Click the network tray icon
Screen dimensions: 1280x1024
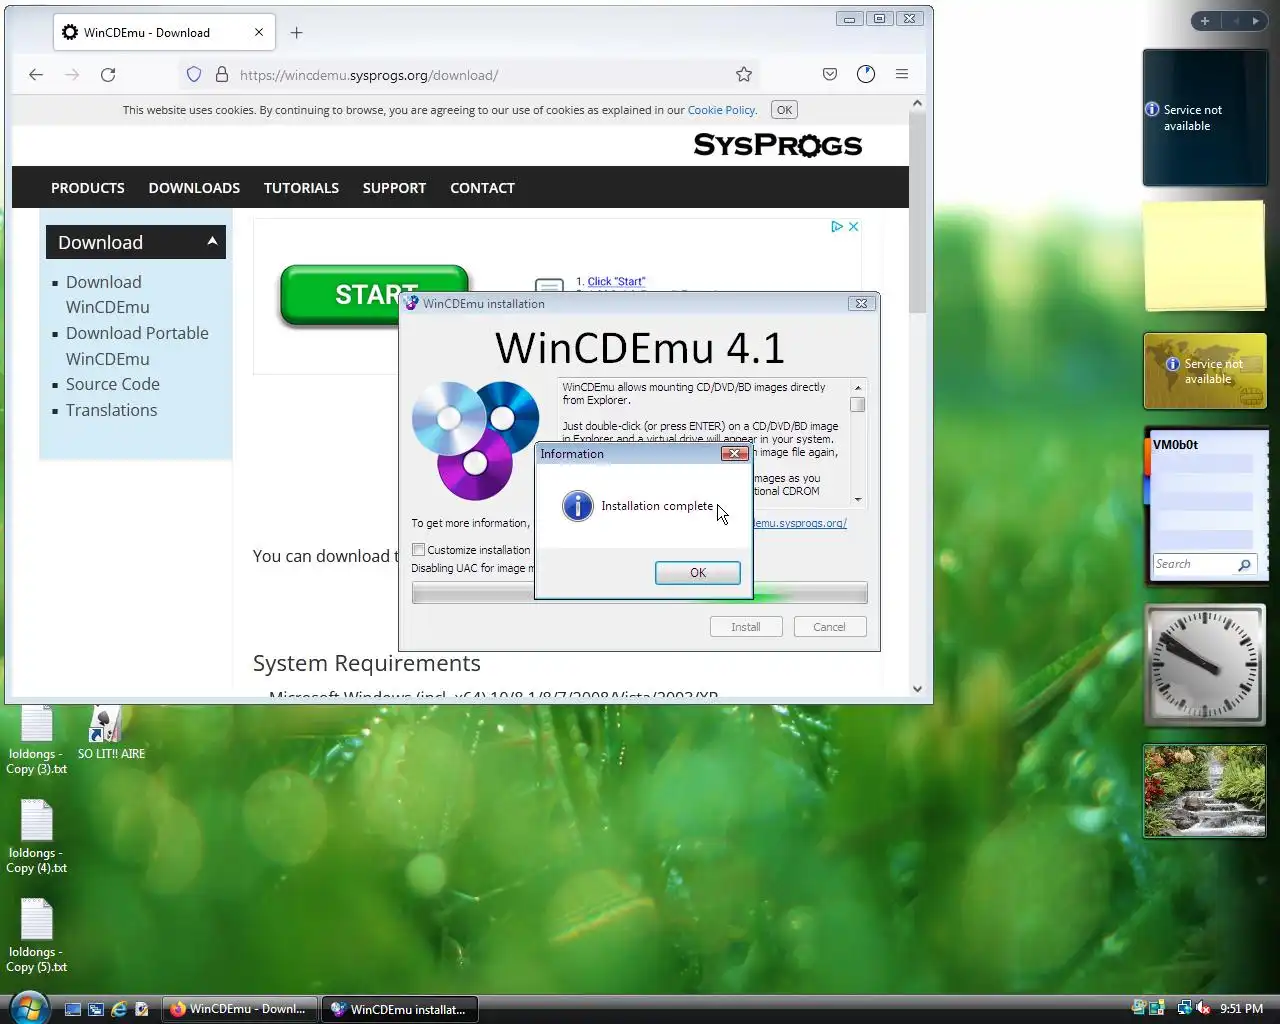[1185, 1009]
